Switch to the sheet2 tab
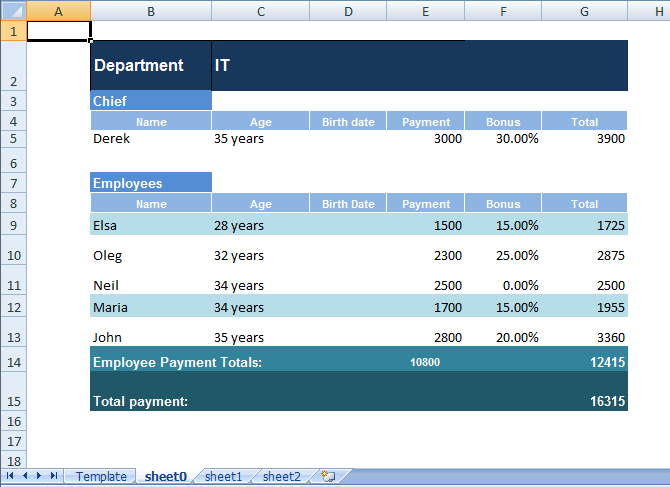 point(282,476)
